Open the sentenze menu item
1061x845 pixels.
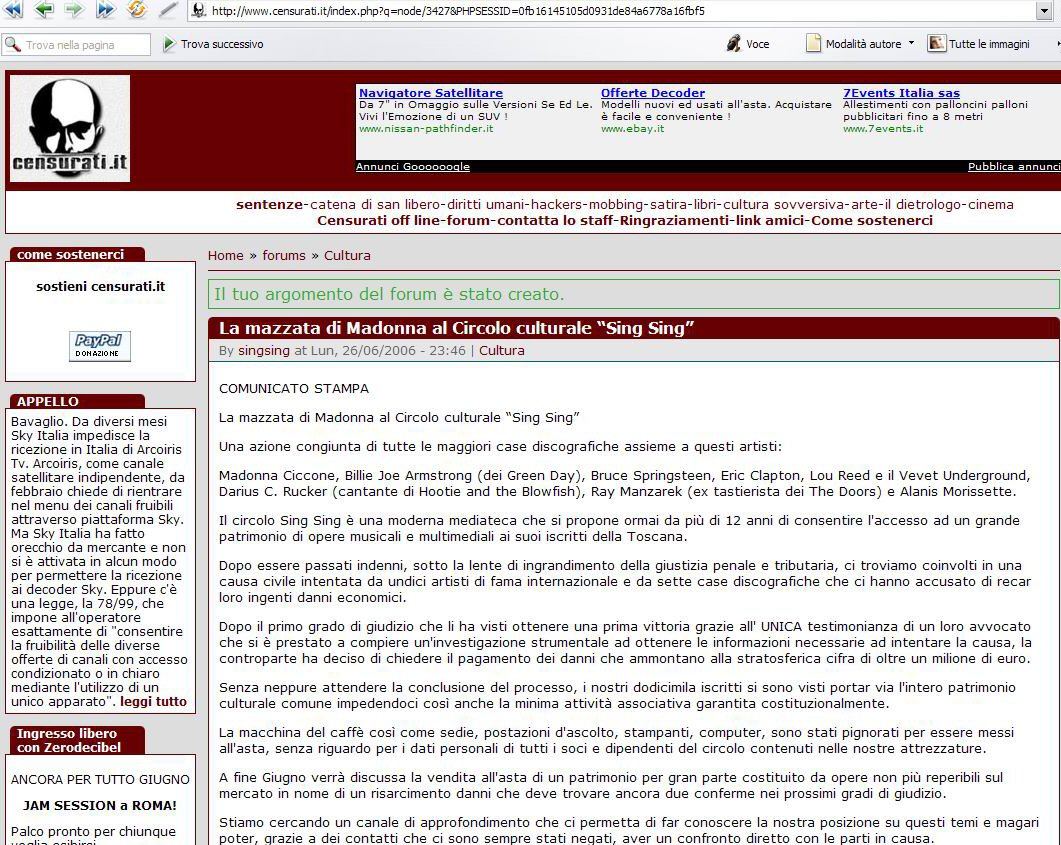click(x=269, y=204)
